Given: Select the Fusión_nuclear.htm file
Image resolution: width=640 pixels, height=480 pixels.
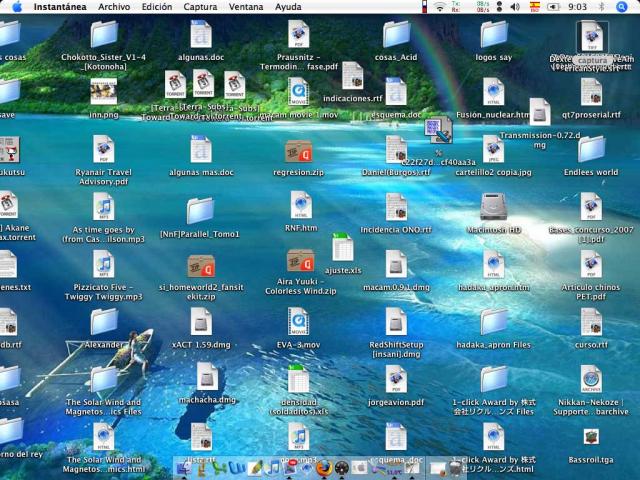Looking at the screenshot, I should pyautogui.click(x=494, y=91).
